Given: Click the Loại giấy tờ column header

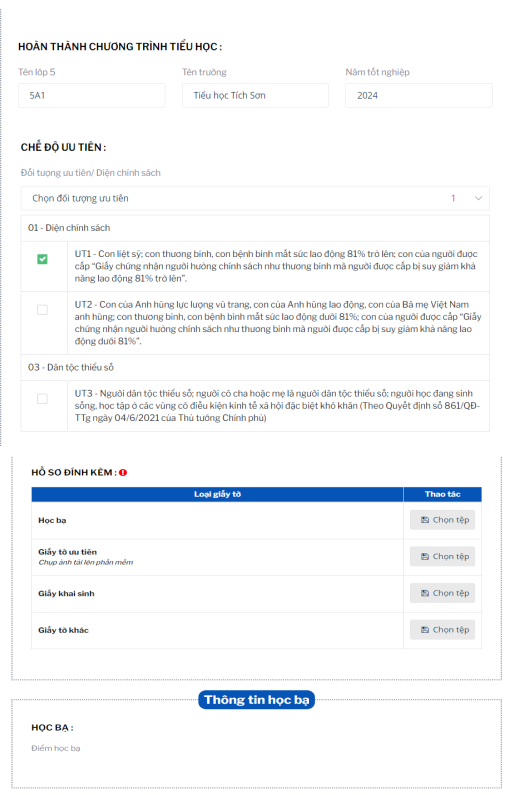Looking at the screenshot, I should (x=217, y=494).
